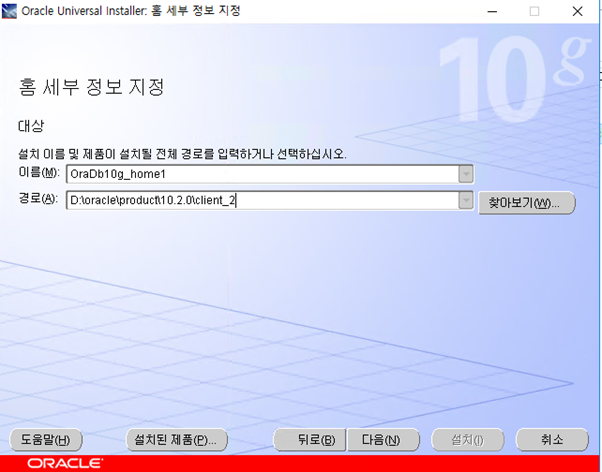Cancel installation with 취소 button

point(552,440)
